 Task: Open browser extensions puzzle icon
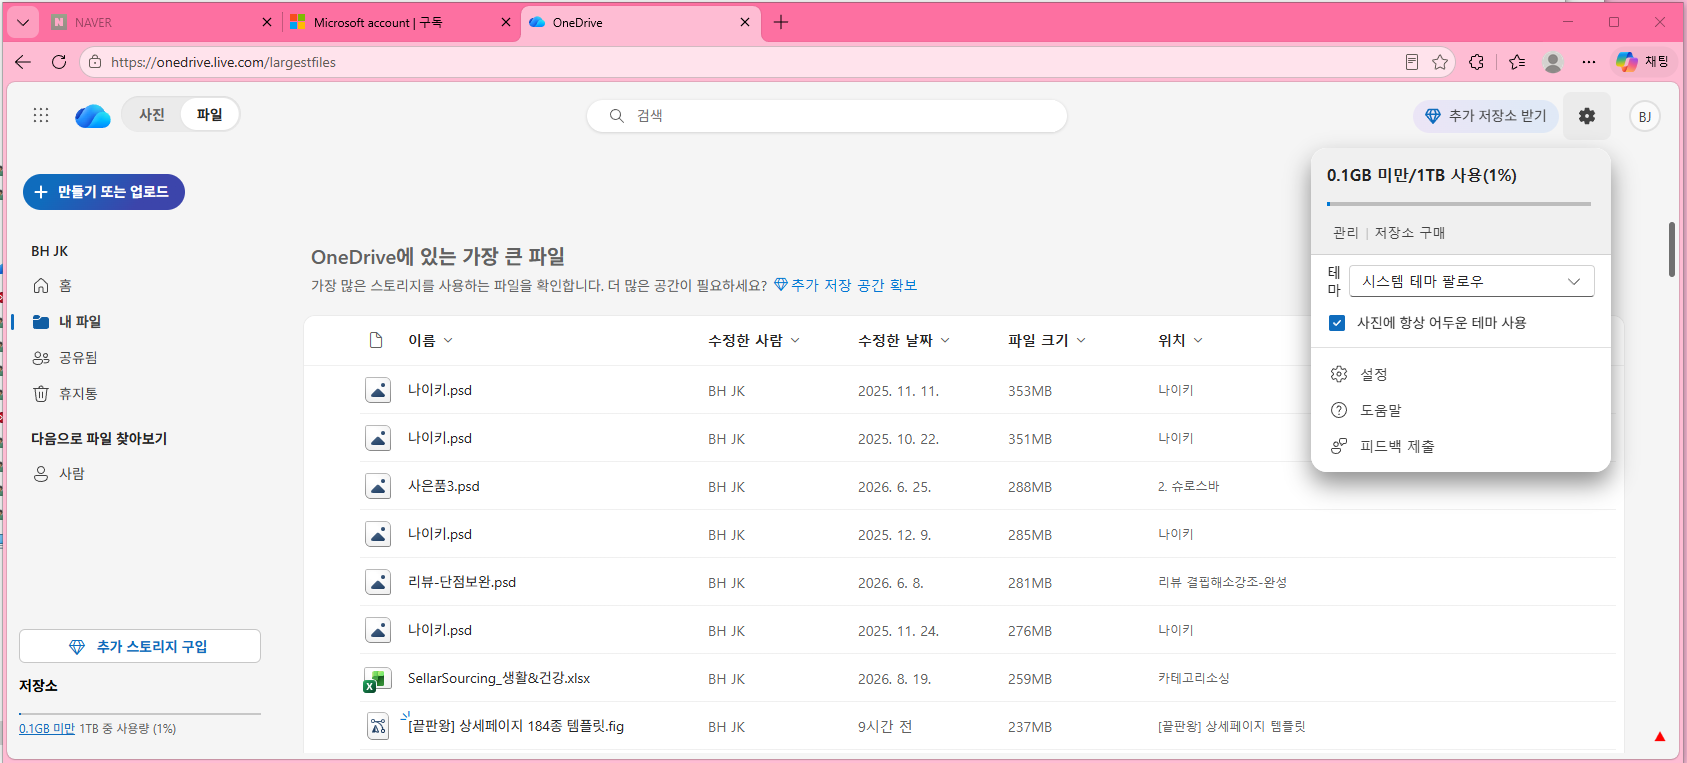(x=1477, y=62)
